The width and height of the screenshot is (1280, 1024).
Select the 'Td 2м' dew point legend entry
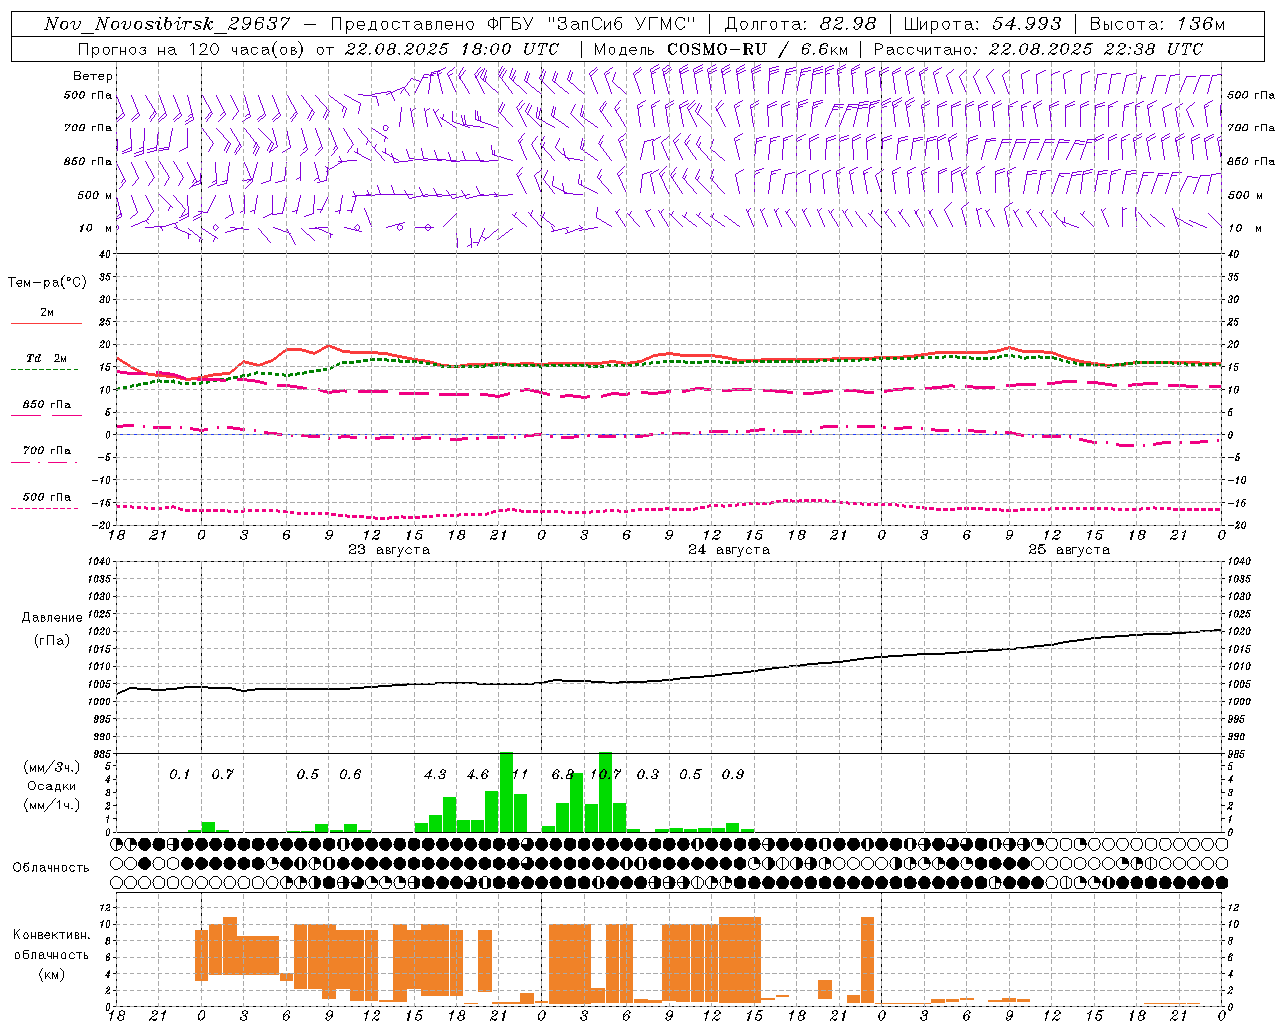[47, 358]
